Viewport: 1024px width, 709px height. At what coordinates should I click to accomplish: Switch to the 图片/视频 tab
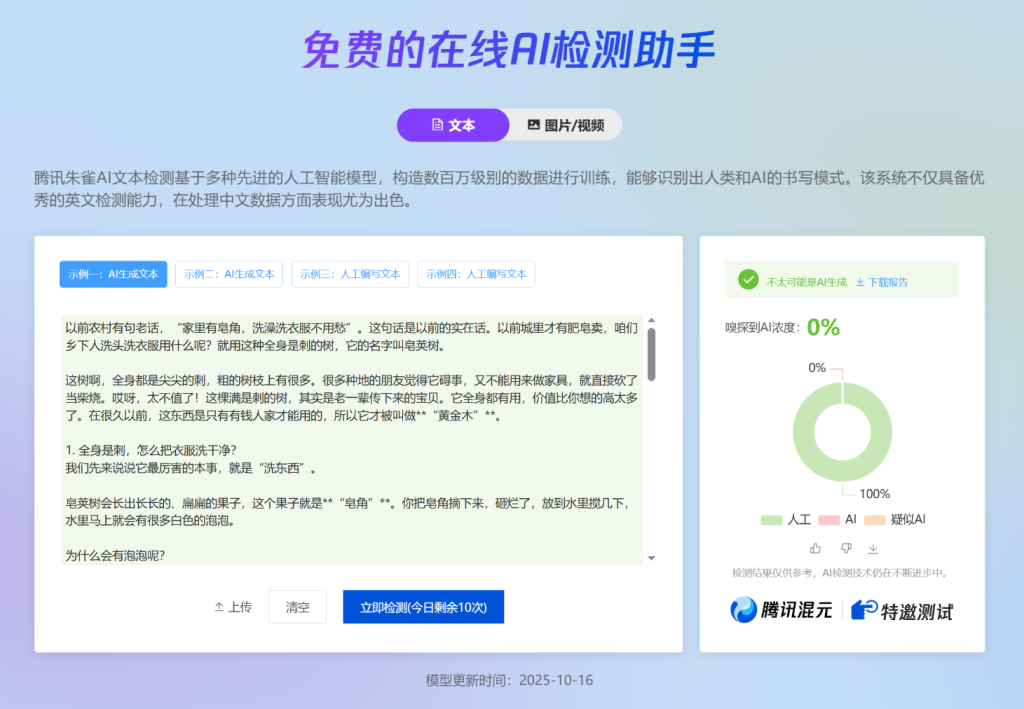coord(565,124)
